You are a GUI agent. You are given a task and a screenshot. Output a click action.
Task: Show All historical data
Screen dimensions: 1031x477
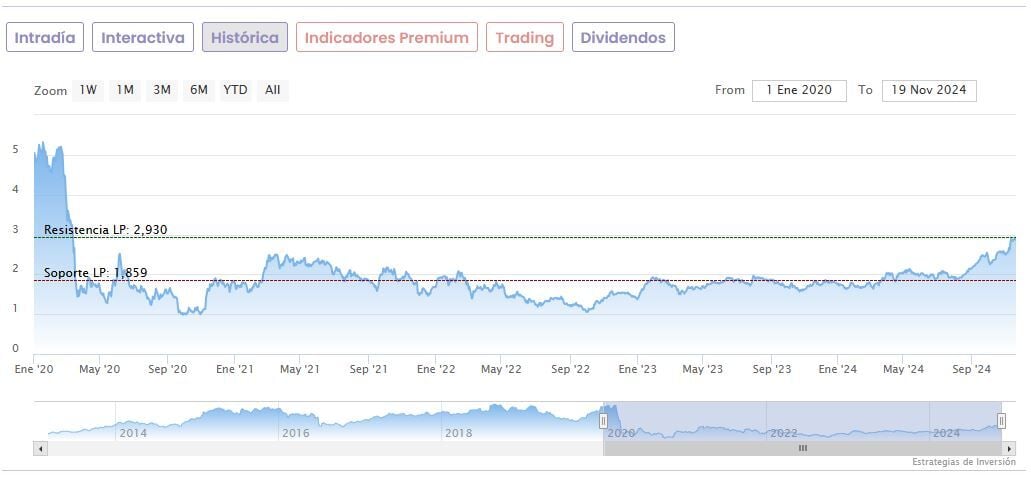[x=272, y=90]
